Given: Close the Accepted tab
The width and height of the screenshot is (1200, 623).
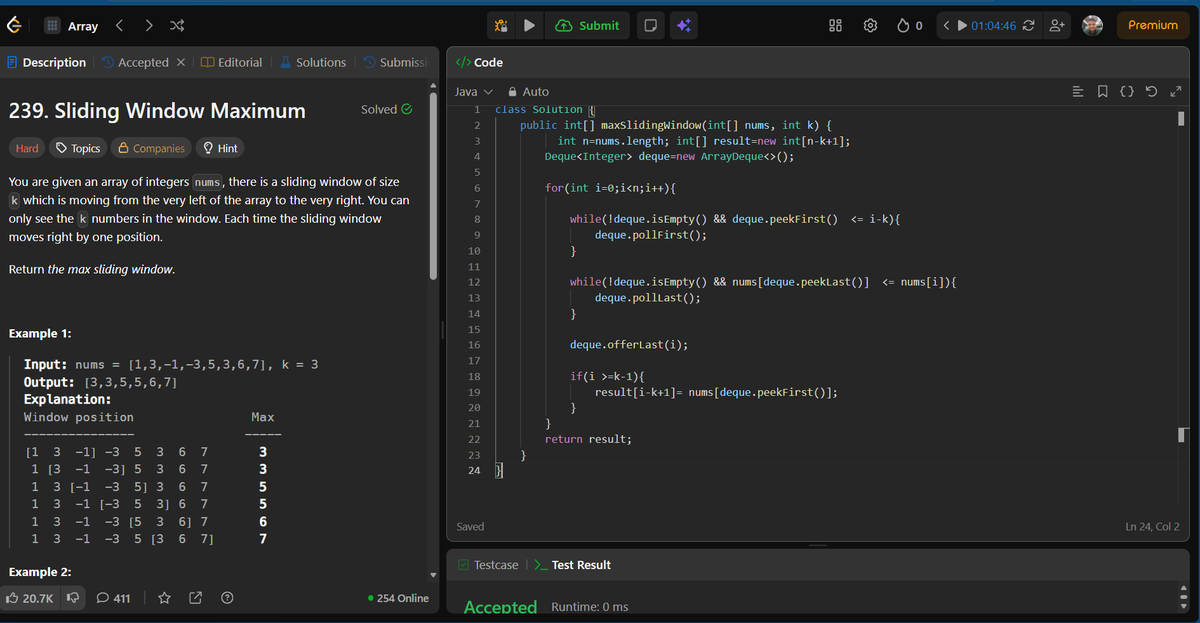Looking at the screenshot, I should pyautogui.click(x=181, y=62).
